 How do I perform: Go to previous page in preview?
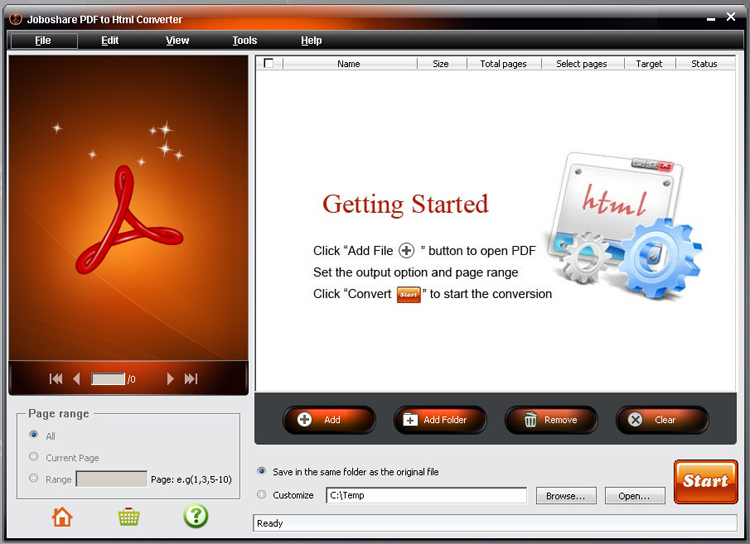77,379
